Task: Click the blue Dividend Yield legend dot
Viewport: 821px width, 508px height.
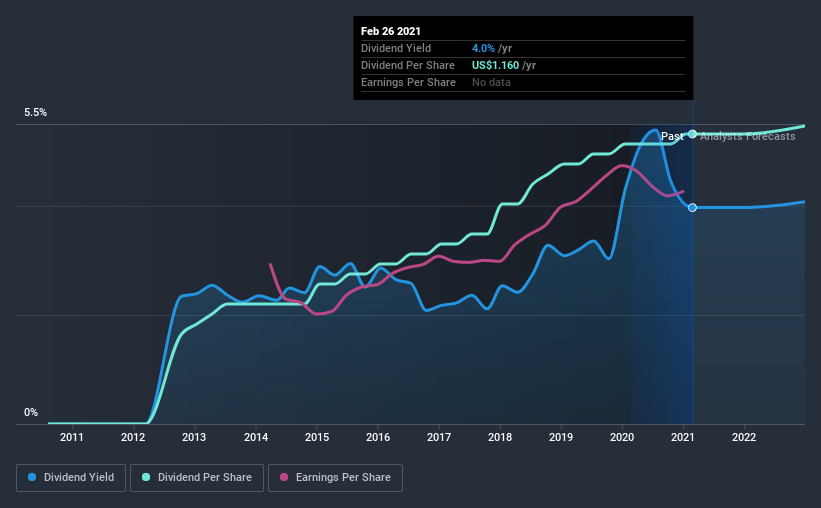Action: (32, 477)
